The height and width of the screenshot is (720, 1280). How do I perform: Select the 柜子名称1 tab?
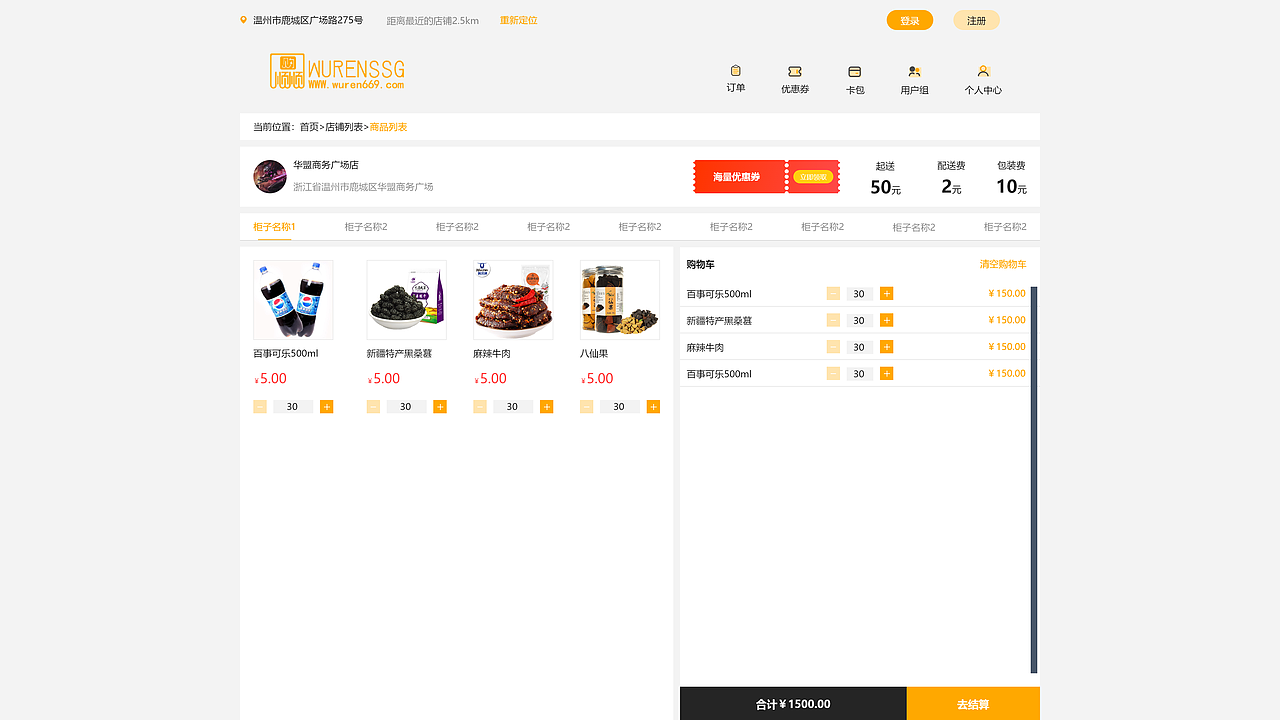pyautogui.click(x=274, y=227)
